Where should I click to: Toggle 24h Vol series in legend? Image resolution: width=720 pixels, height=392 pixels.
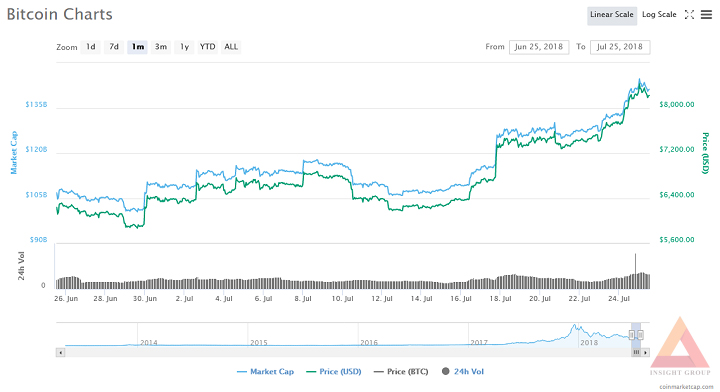point(463,372)
